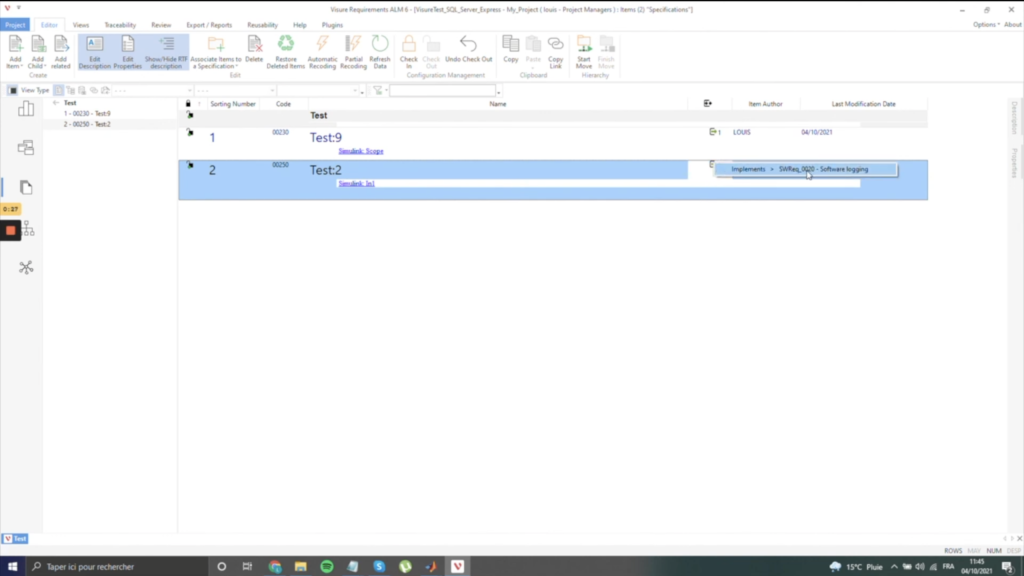Click the Check In padlock icon
This screenshot has width=1024, height=576.
pyautogui.click(x=408, y=44)
